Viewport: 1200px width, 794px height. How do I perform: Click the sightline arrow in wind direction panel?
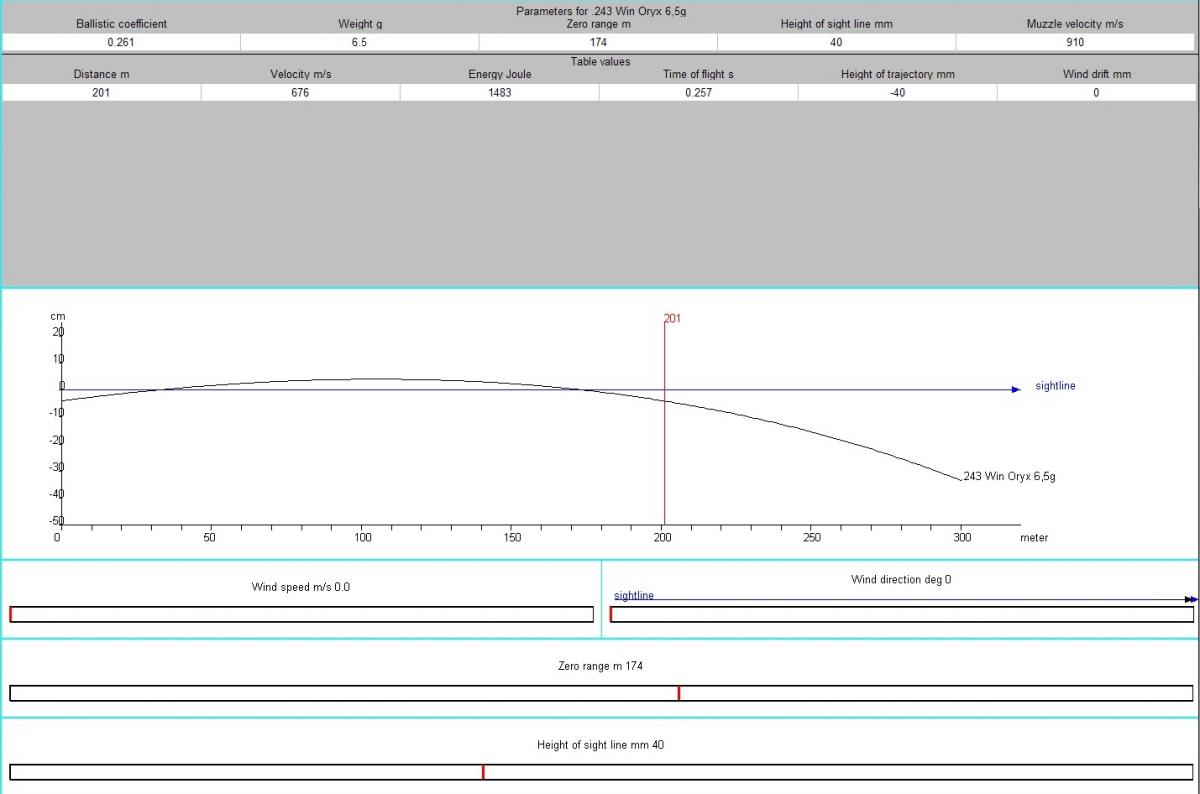pyautogui.click(x=1189, y=599)
